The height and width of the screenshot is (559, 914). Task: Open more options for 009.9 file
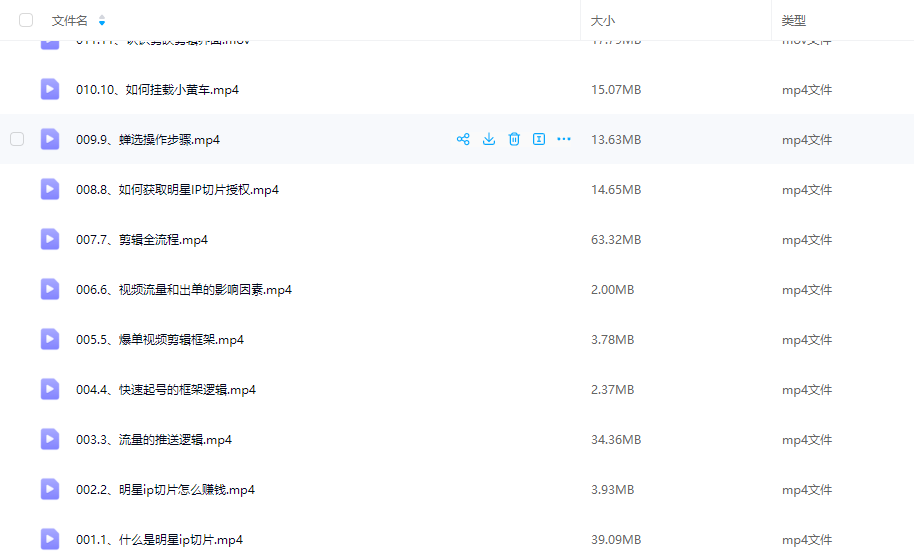[x=564, y=139]
